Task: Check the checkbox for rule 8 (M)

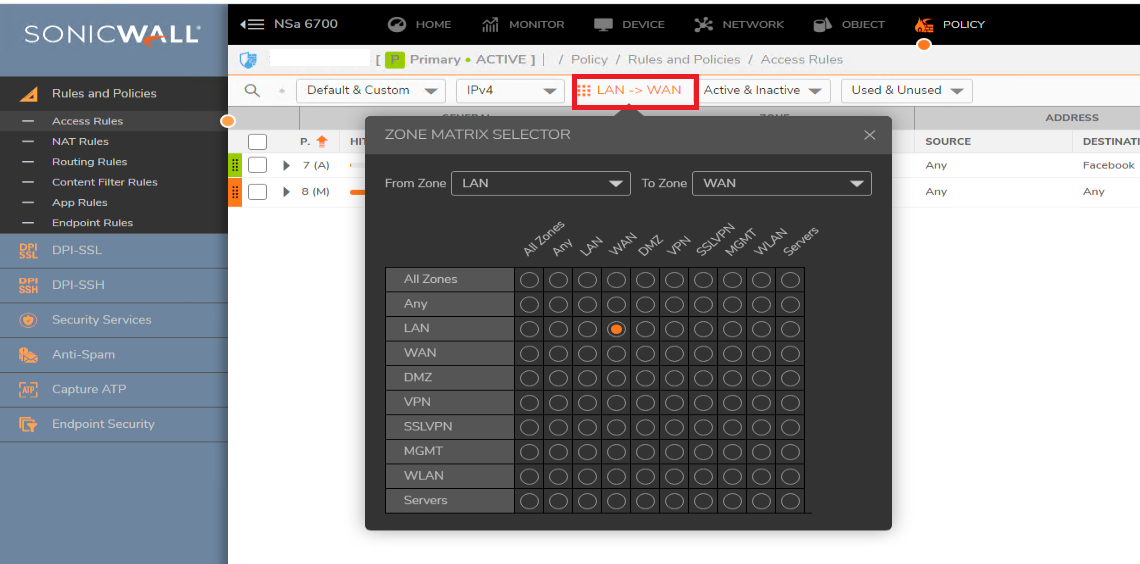Action: point(257,192)
